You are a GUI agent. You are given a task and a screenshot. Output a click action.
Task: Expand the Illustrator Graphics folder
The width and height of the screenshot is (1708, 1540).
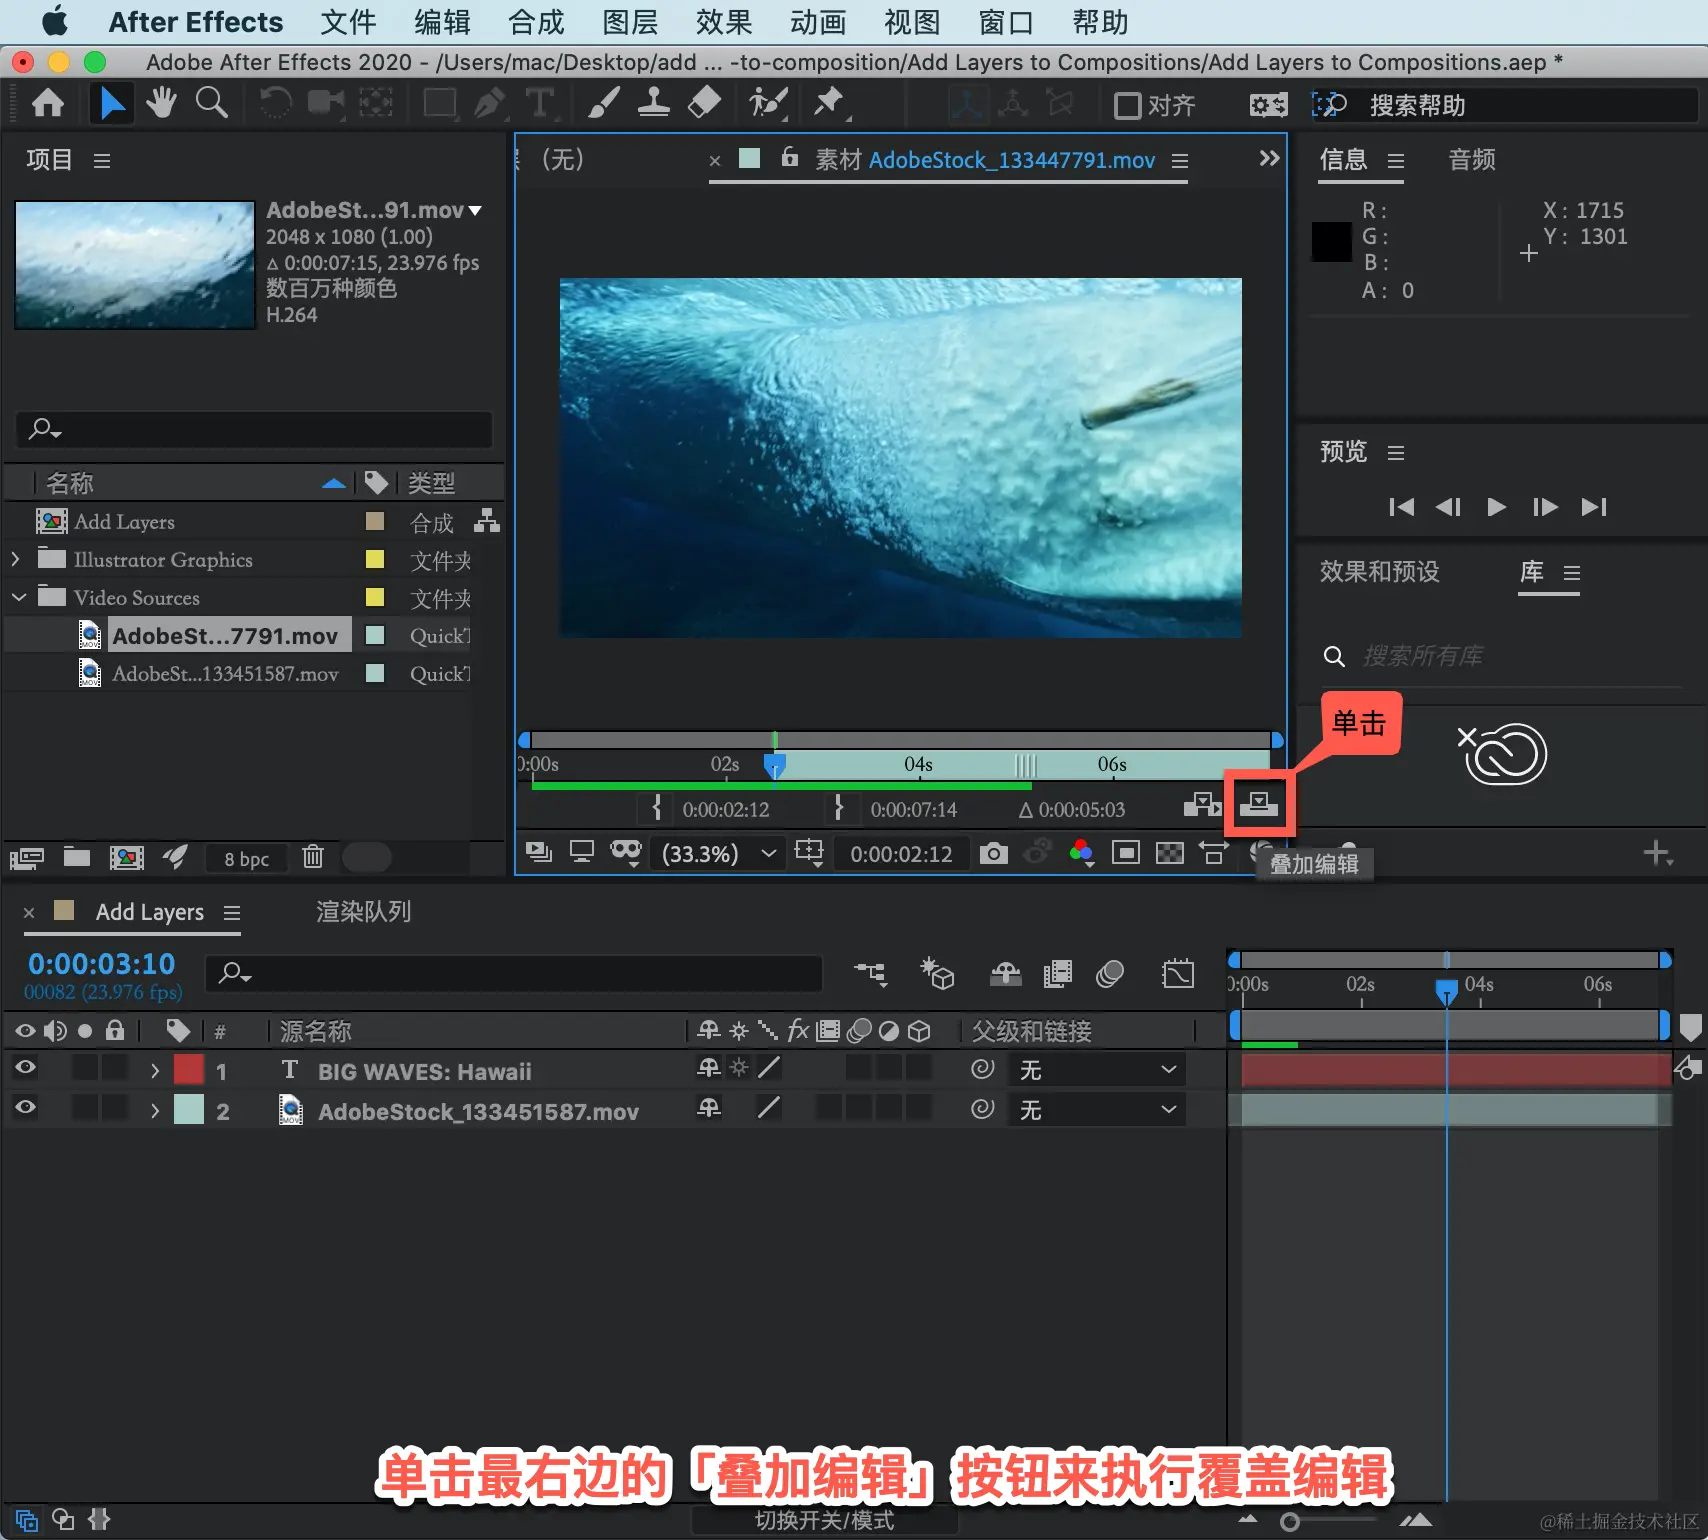[15, 559]
